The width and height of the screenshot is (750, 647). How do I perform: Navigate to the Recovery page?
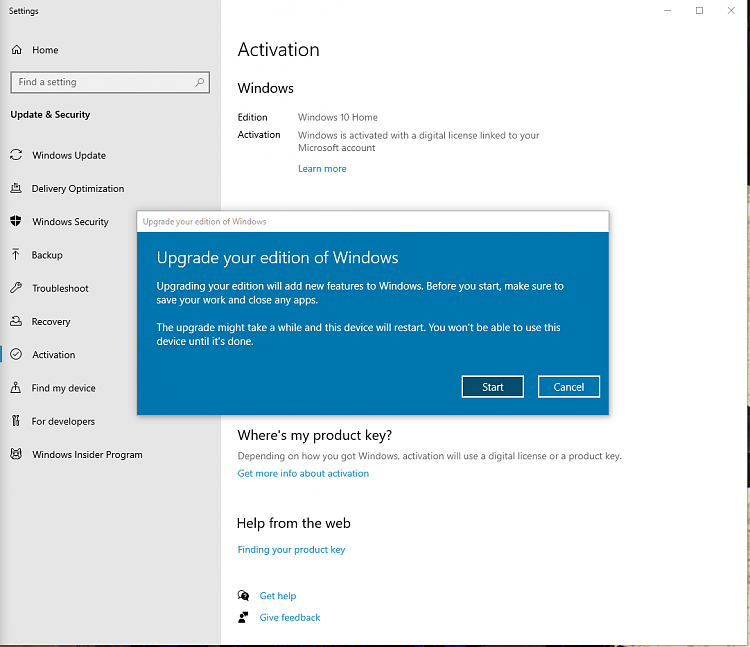tap(51, 321)
